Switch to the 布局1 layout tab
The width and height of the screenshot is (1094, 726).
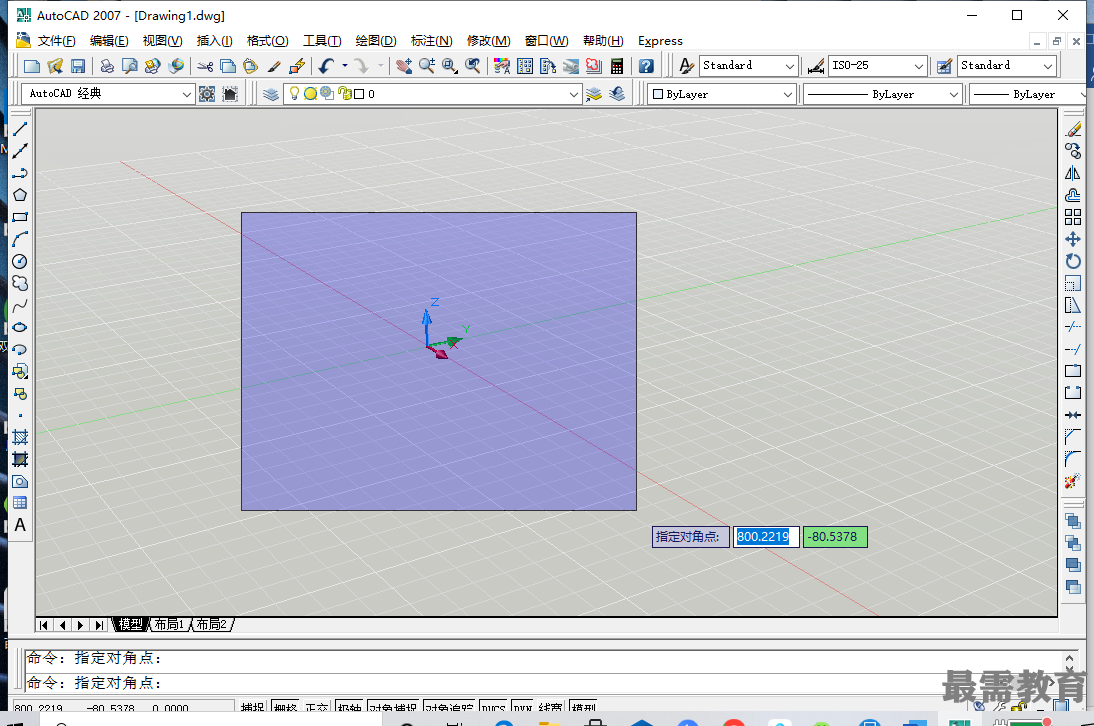[x=169, y=624]
